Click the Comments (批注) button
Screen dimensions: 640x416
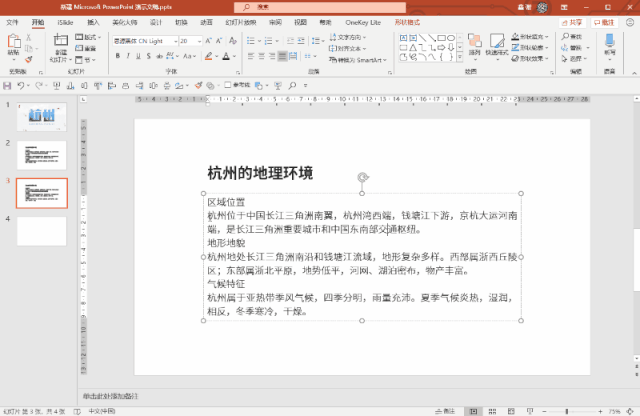pyautogui.click(x=604, y=22)
